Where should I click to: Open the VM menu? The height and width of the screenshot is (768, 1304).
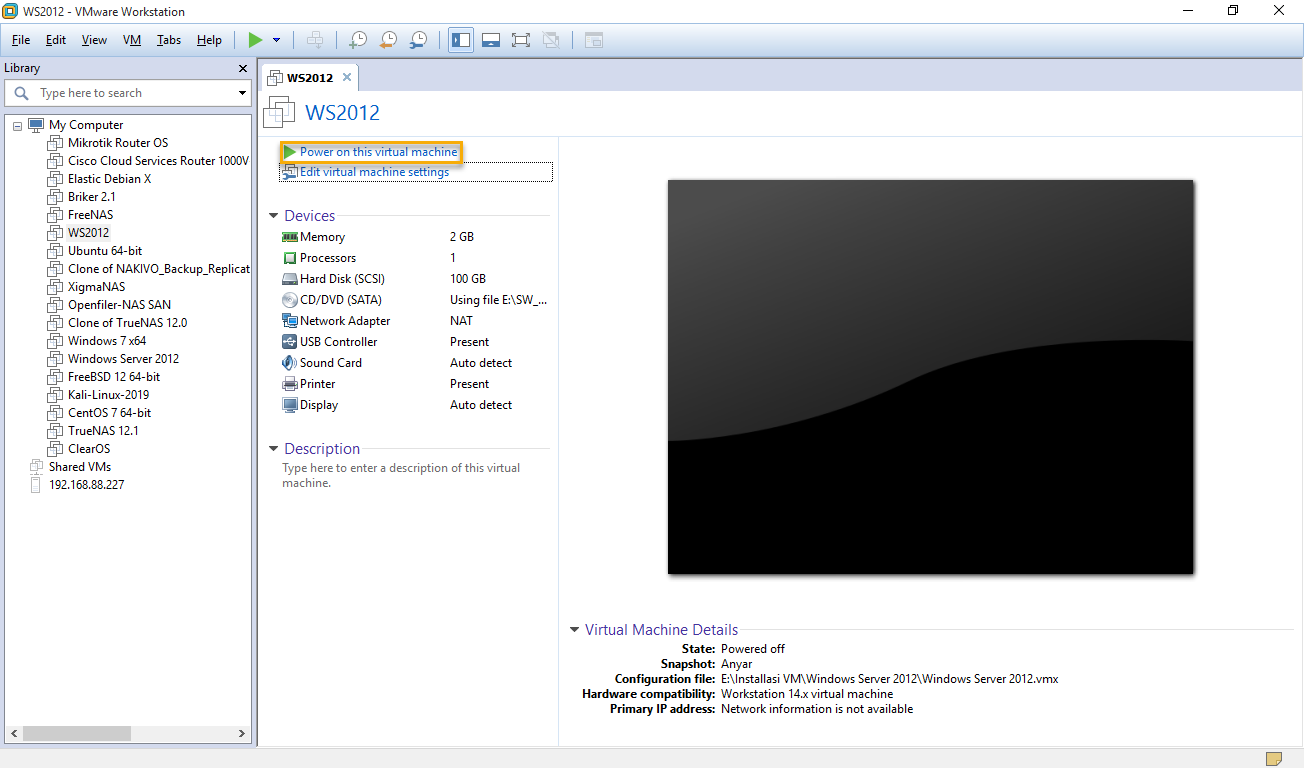pyautogui.click(x=131, y=40)
